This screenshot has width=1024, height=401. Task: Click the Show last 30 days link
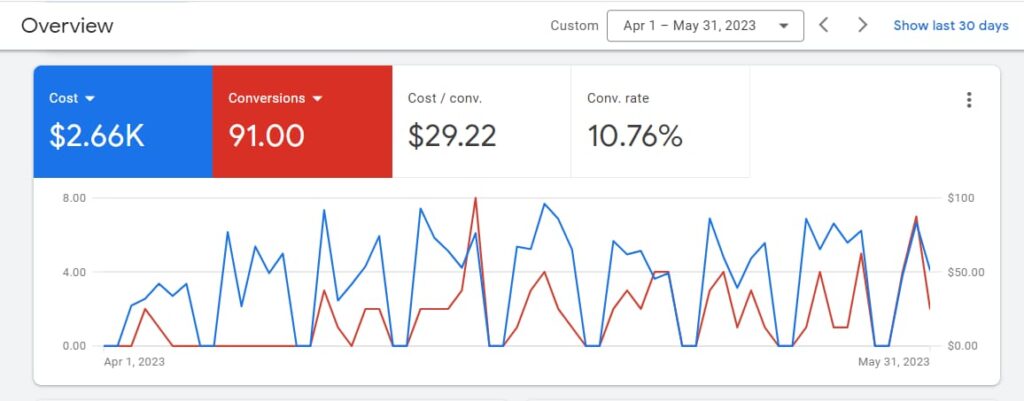click(950, 25)
